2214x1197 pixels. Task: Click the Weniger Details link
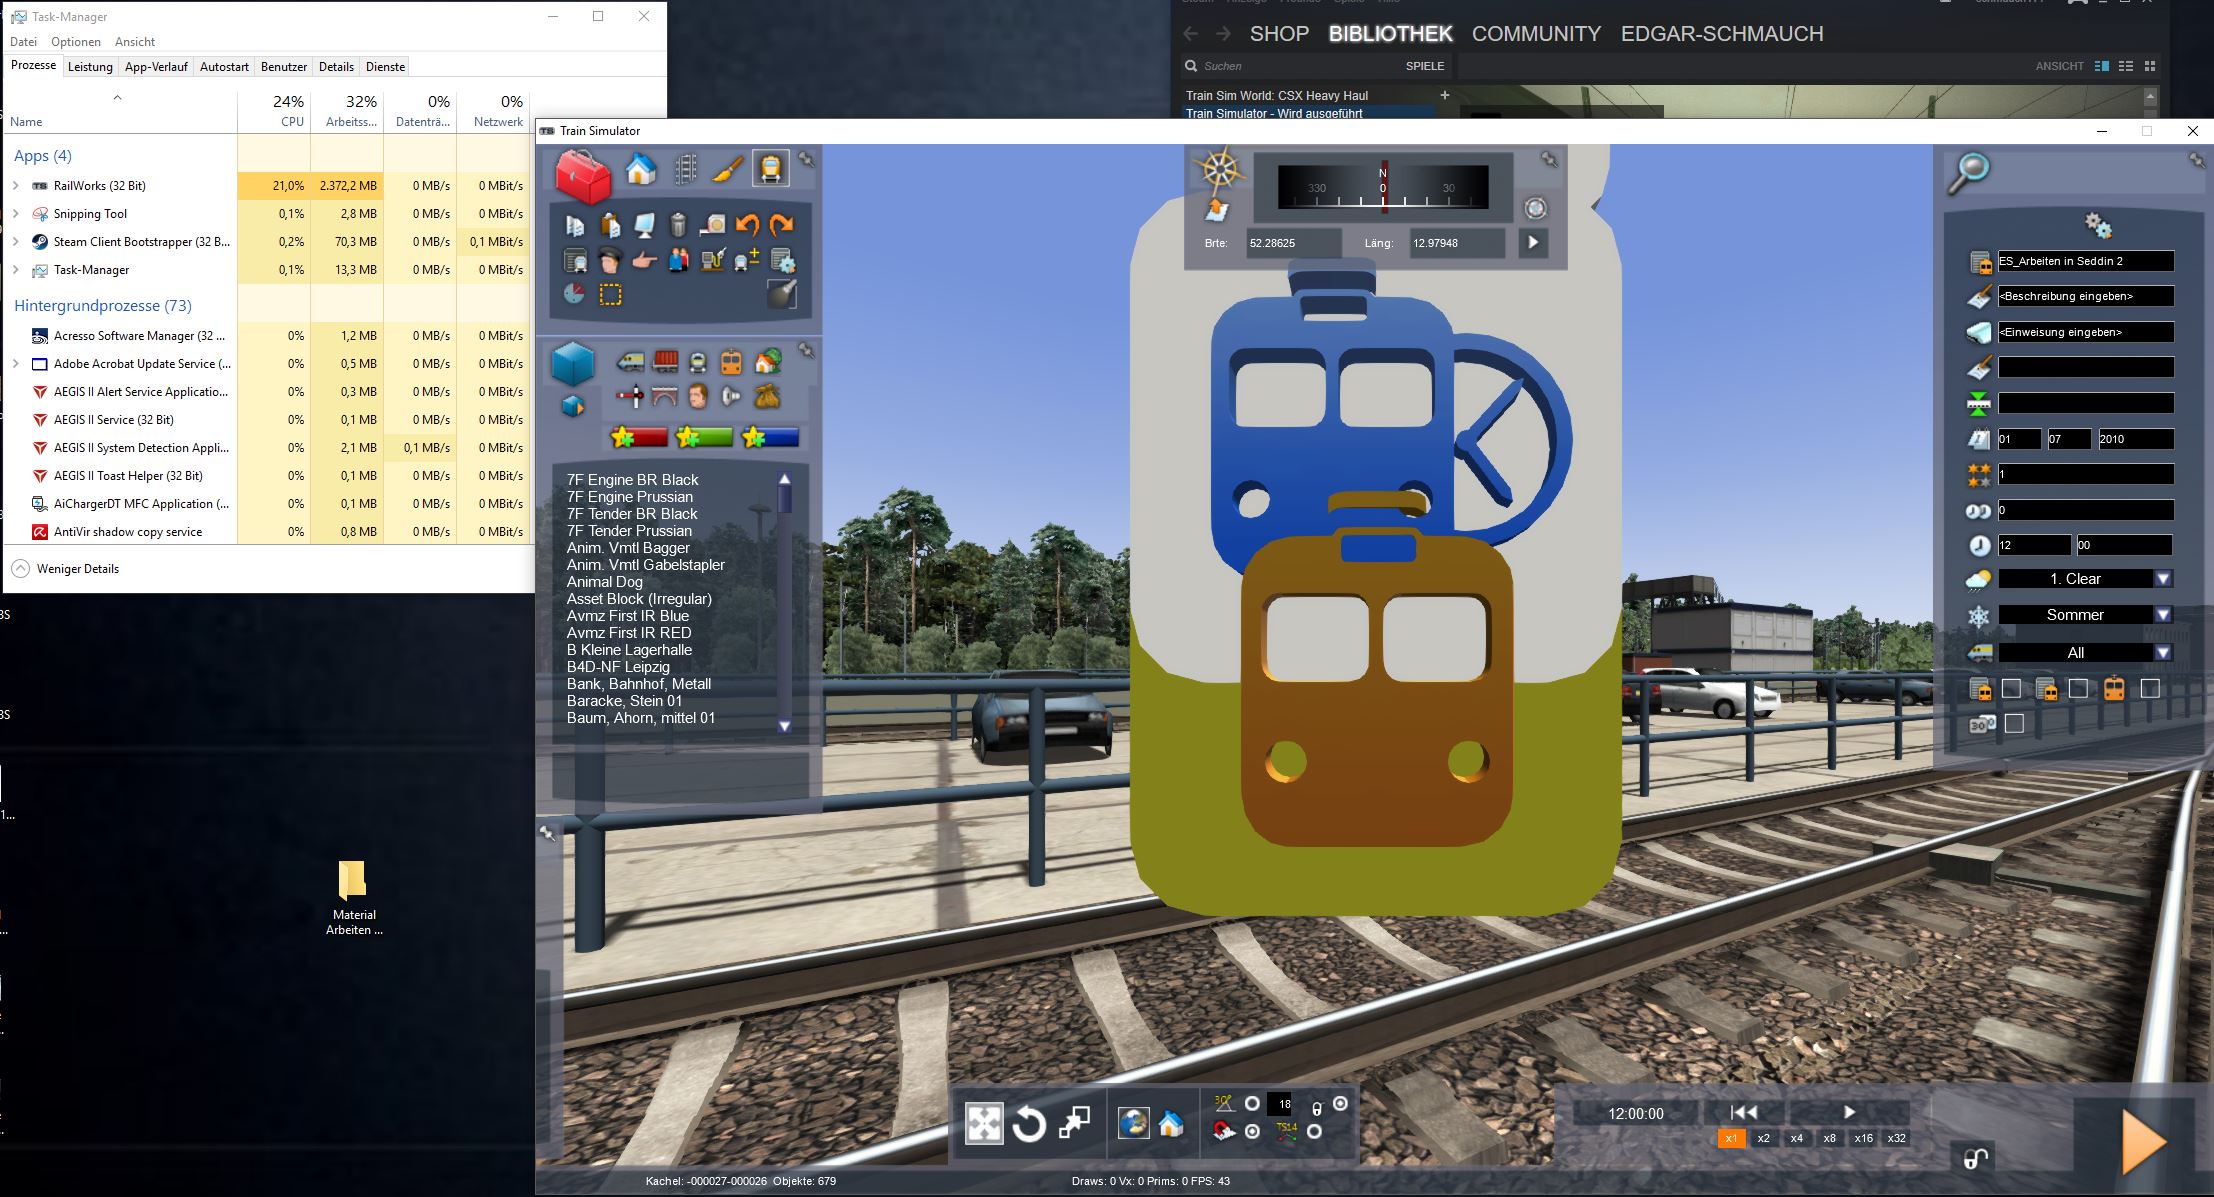pos(77,569)
